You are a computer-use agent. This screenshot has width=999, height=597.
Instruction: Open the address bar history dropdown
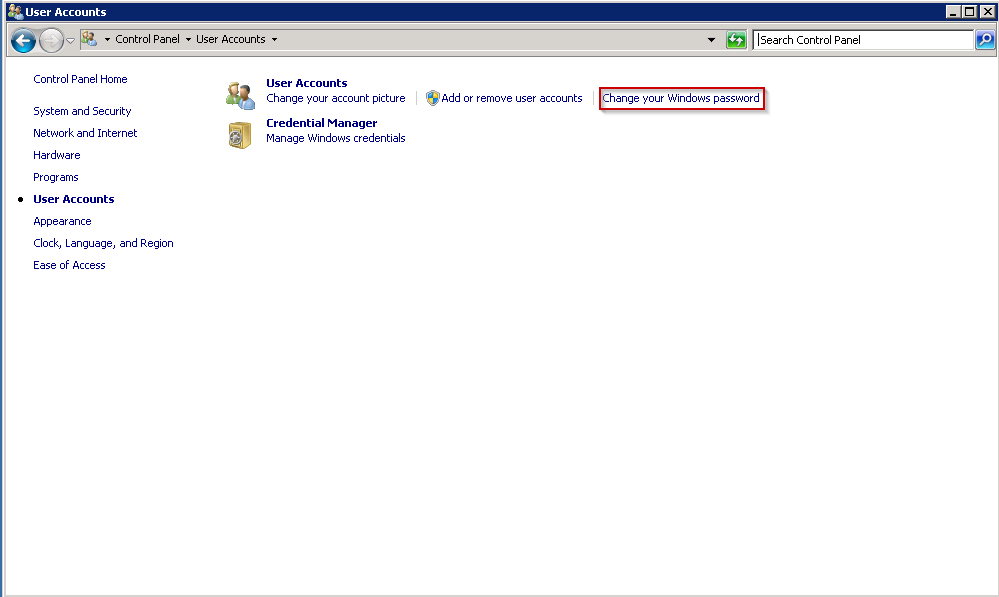pyautogui.click(x=710, y=39)
